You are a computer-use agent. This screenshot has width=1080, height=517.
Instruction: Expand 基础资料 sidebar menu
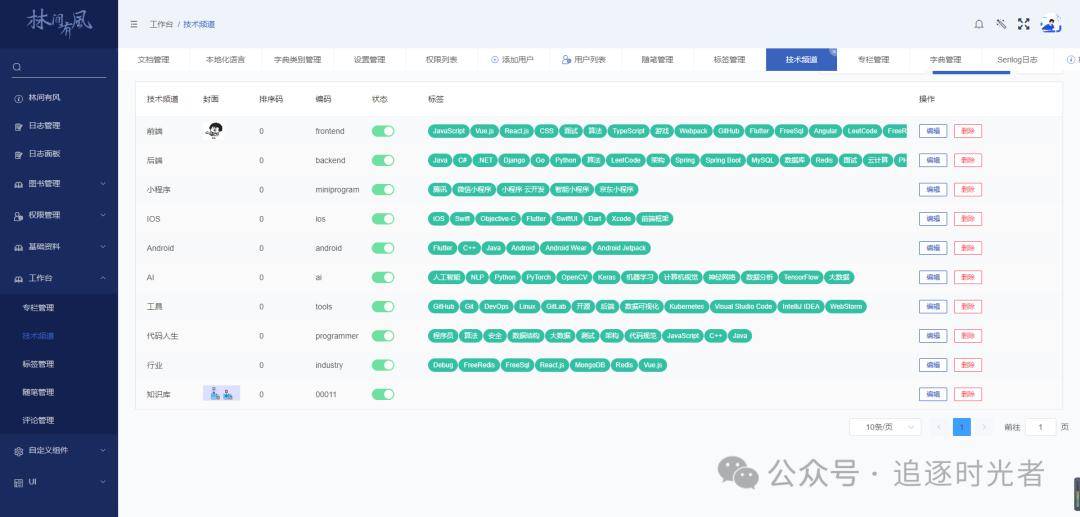[59, 246]
